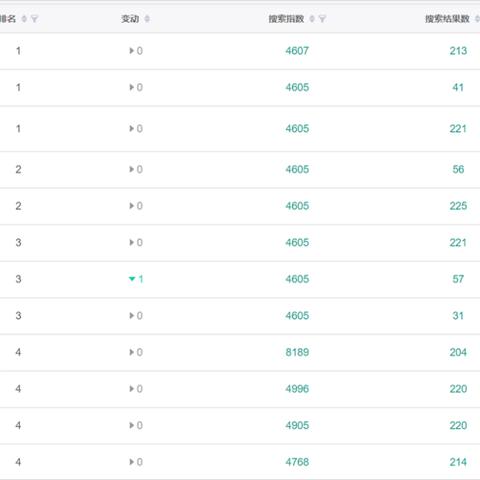The width and height of the screenshot is (480, 480).
Task: Open search index value 4607
Action: click(297, 51)
